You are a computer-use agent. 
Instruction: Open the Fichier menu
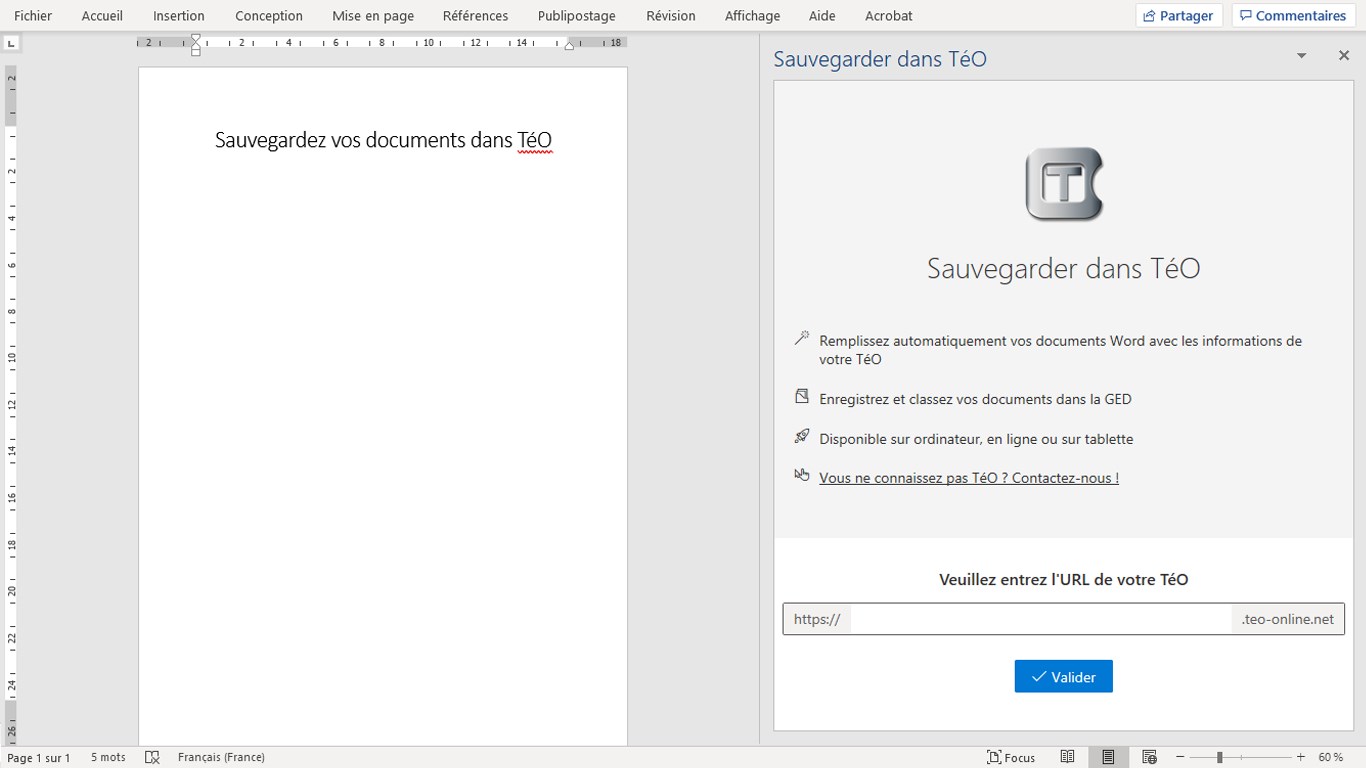33,16
